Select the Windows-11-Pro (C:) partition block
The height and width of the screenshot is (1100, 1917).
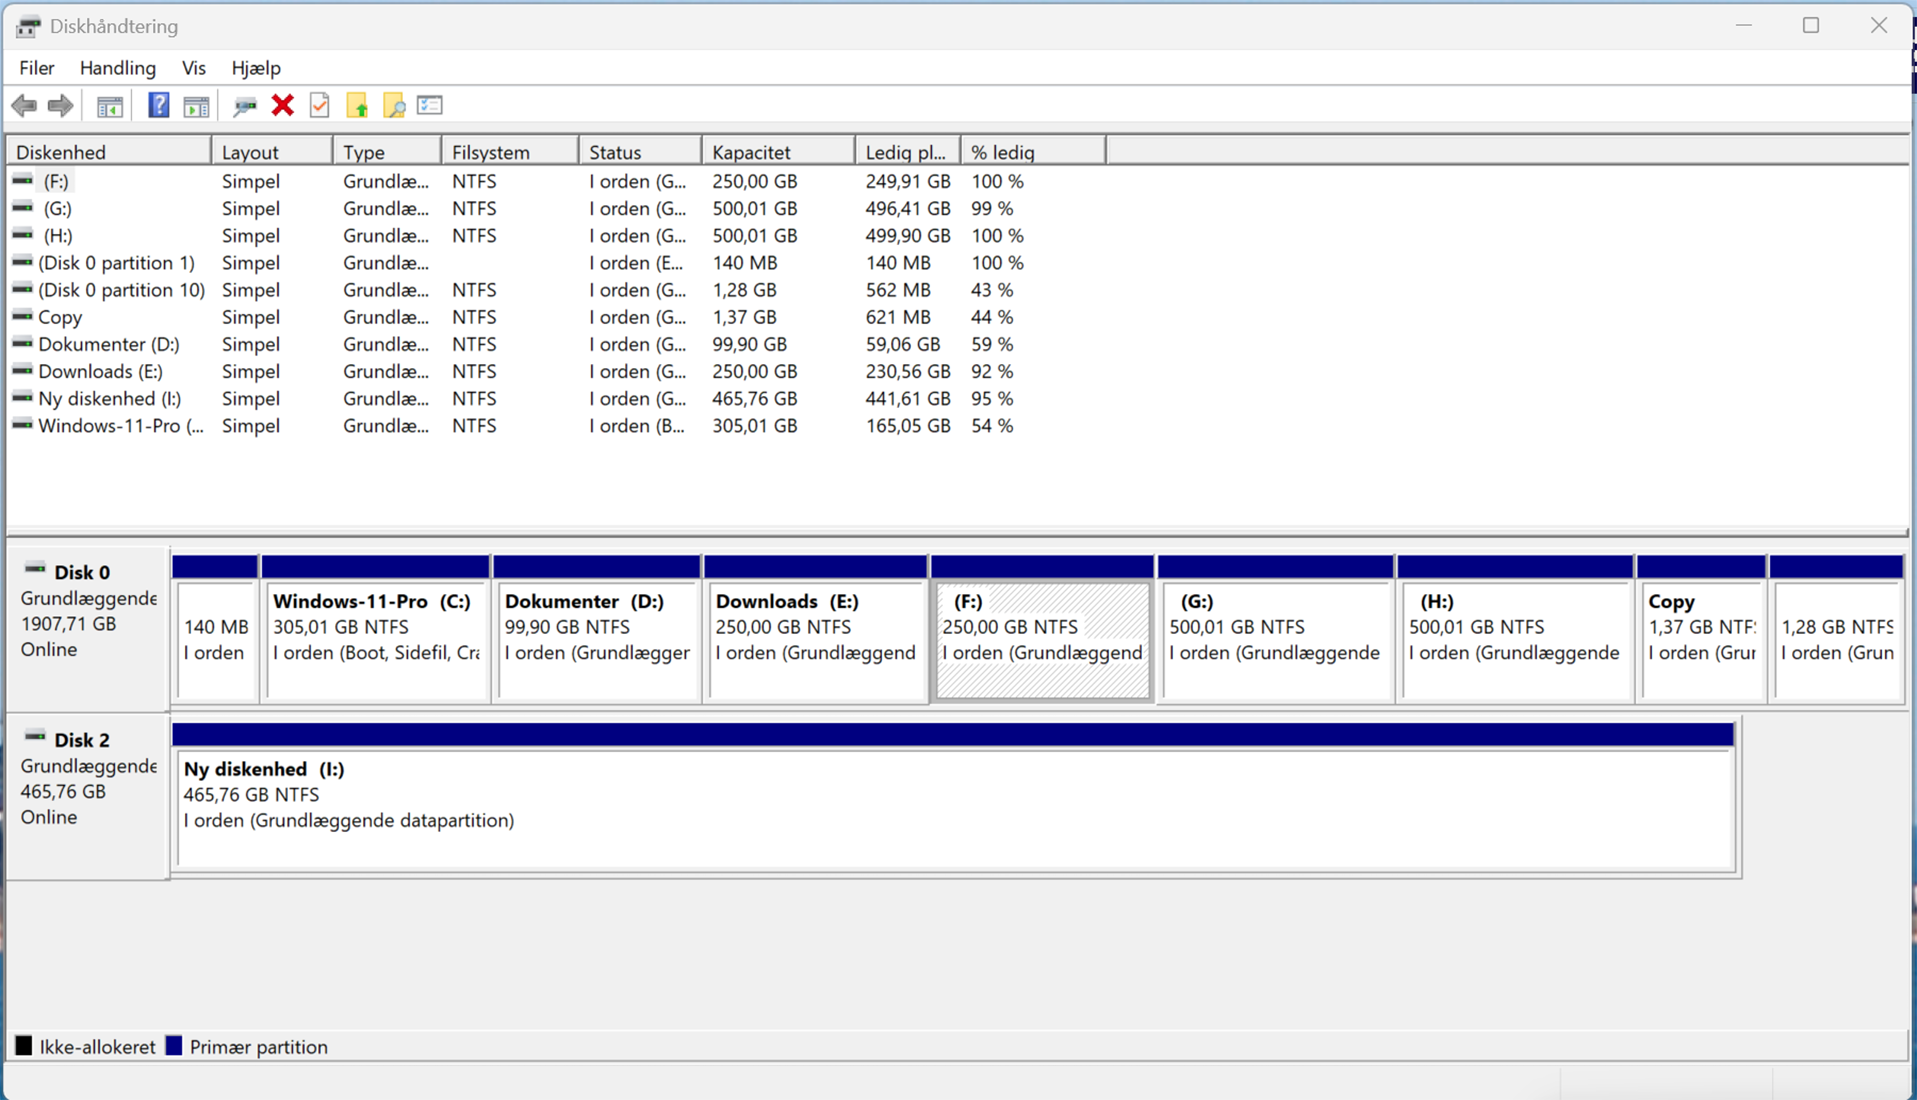tap(376, 629)
